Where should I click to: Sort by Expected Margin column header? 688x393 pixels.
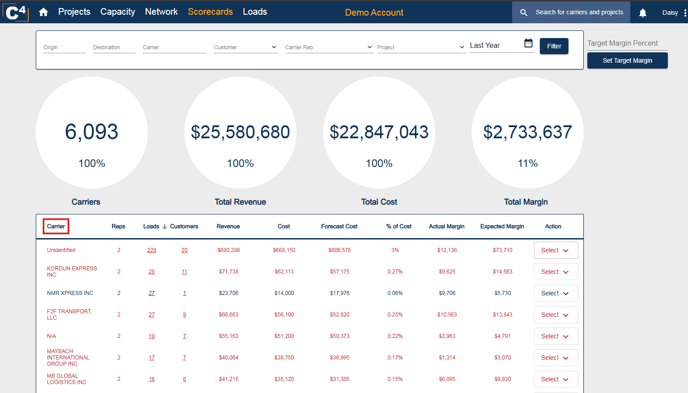[x=502, y=226]
